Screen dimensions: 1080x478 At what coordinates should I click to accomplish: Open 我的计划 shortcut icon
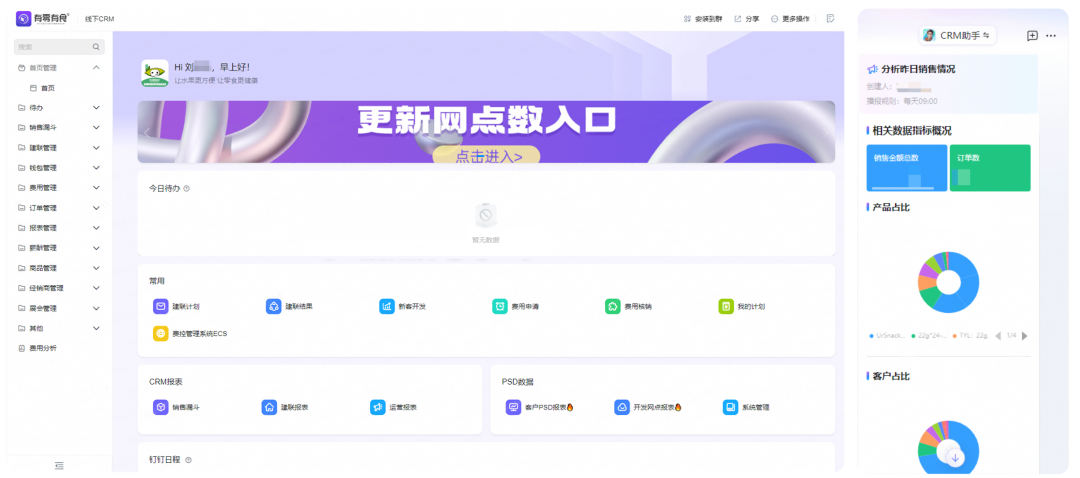pyautogui.click(x=725, y=306)
